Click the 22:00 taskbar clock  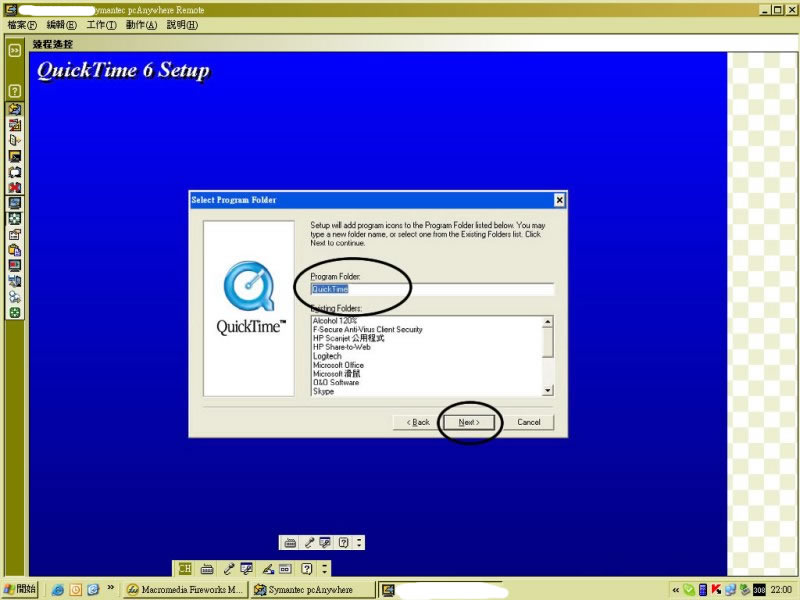[x=781, y=590]
